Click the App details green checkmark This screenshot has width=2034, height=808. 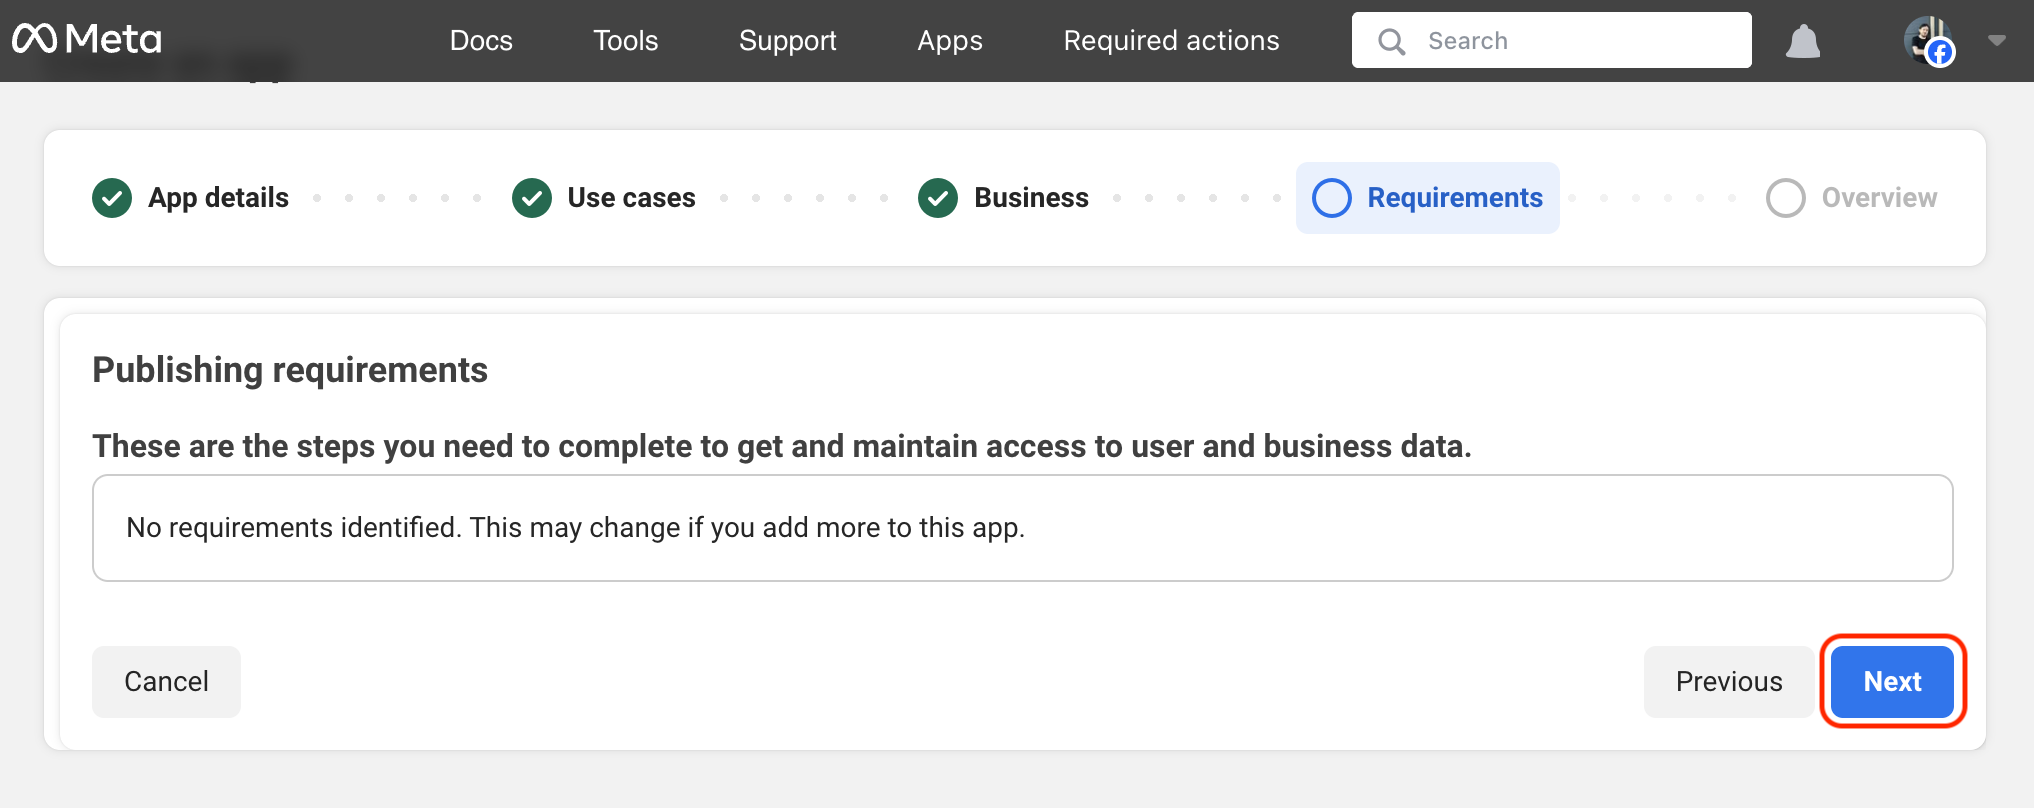tap(112, 198)
